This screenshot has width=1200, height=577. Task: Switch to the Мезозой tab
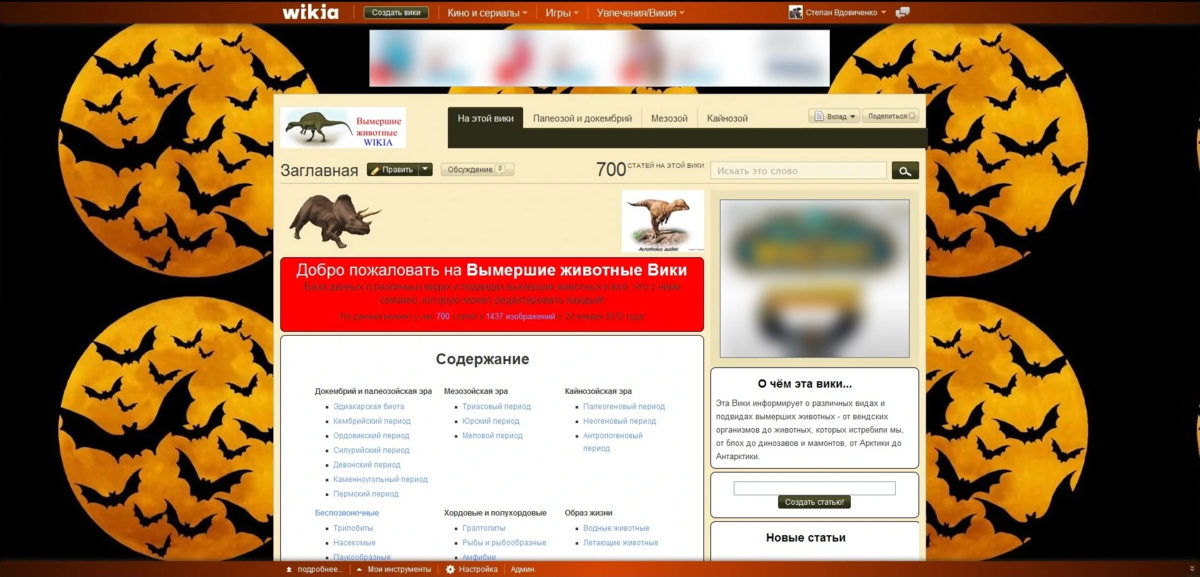pos(668,116)
